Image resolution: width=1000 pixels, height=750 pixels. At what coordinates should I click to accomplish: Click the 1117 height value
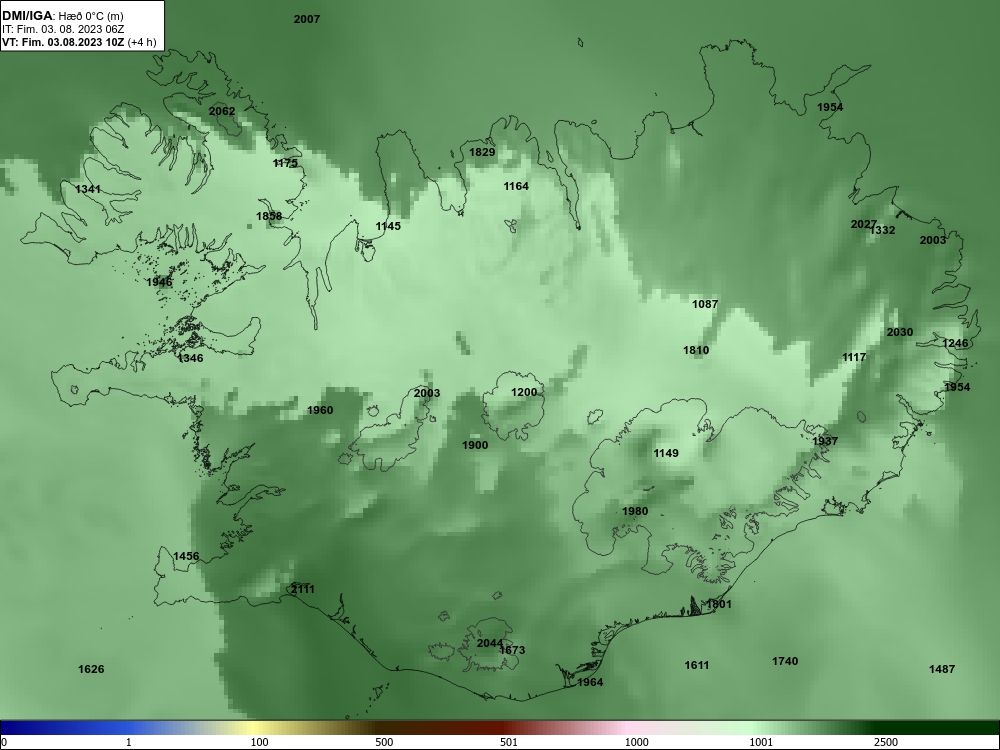[854, 357]
